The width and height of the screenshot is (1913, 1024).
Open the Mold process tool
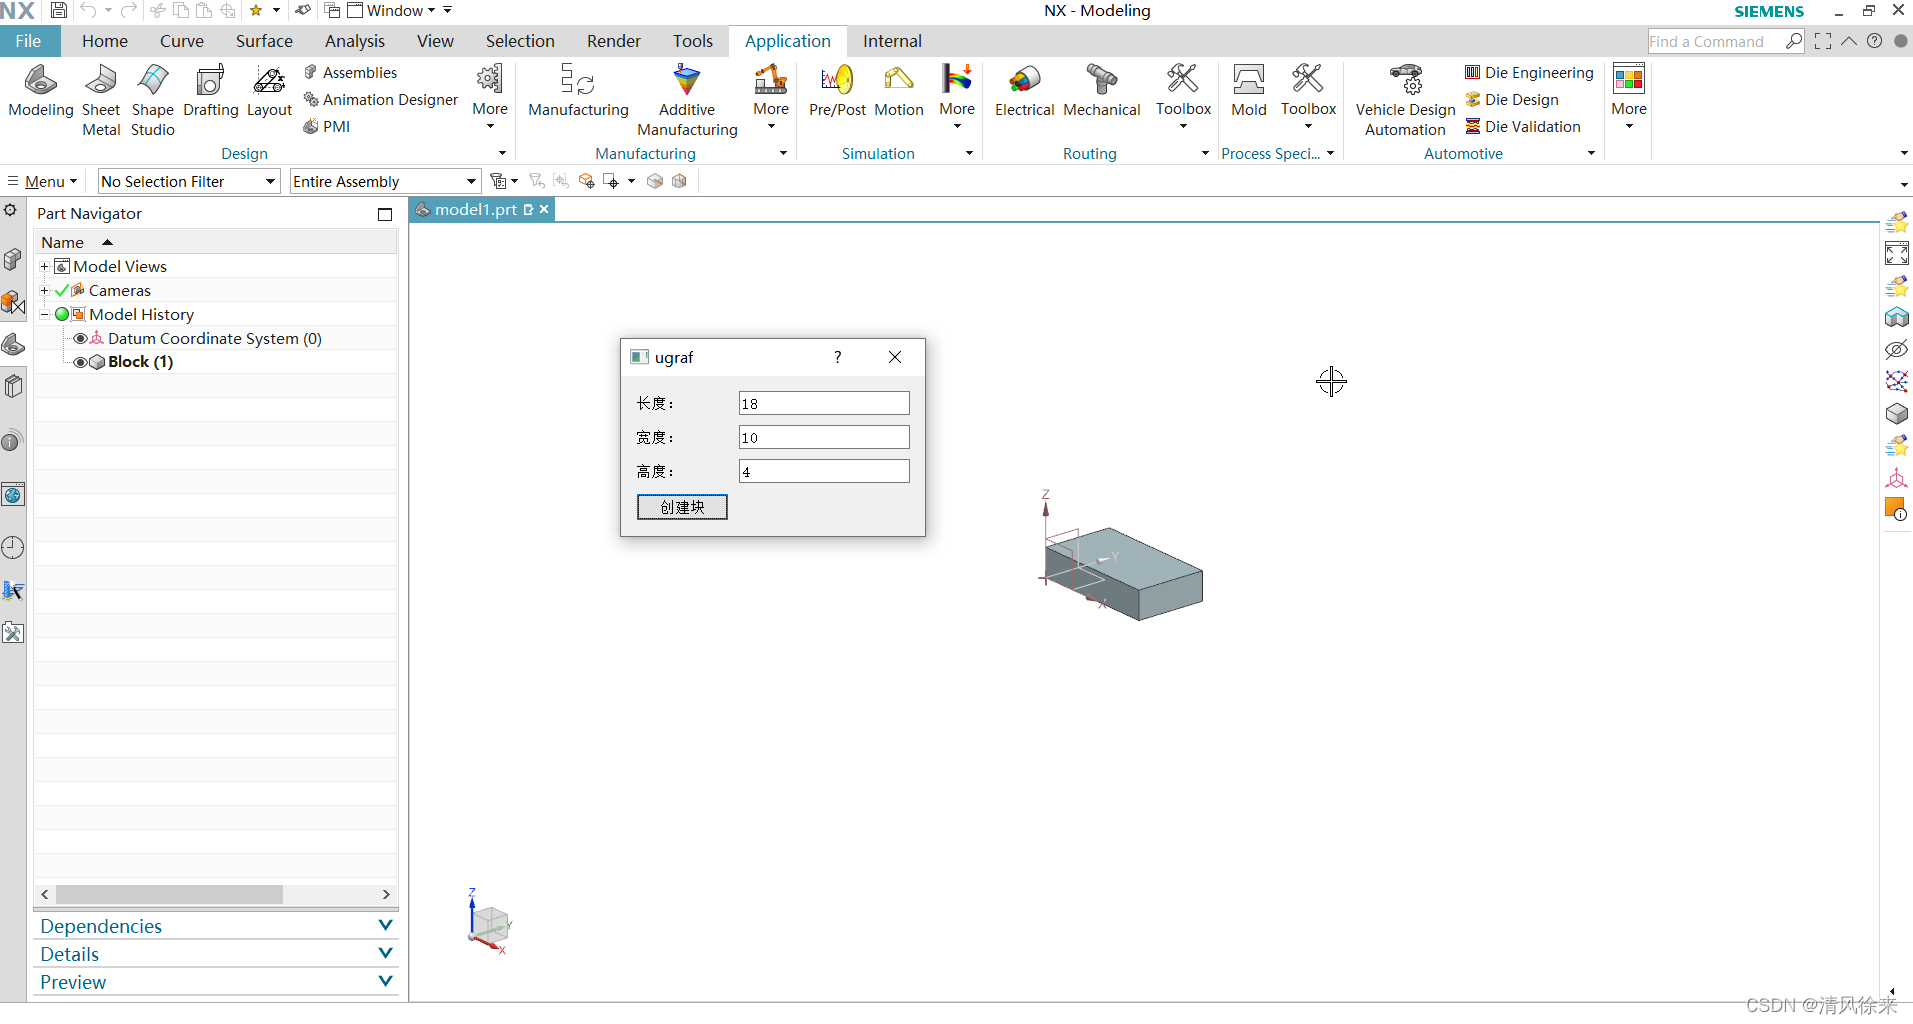coord(1248,91)
